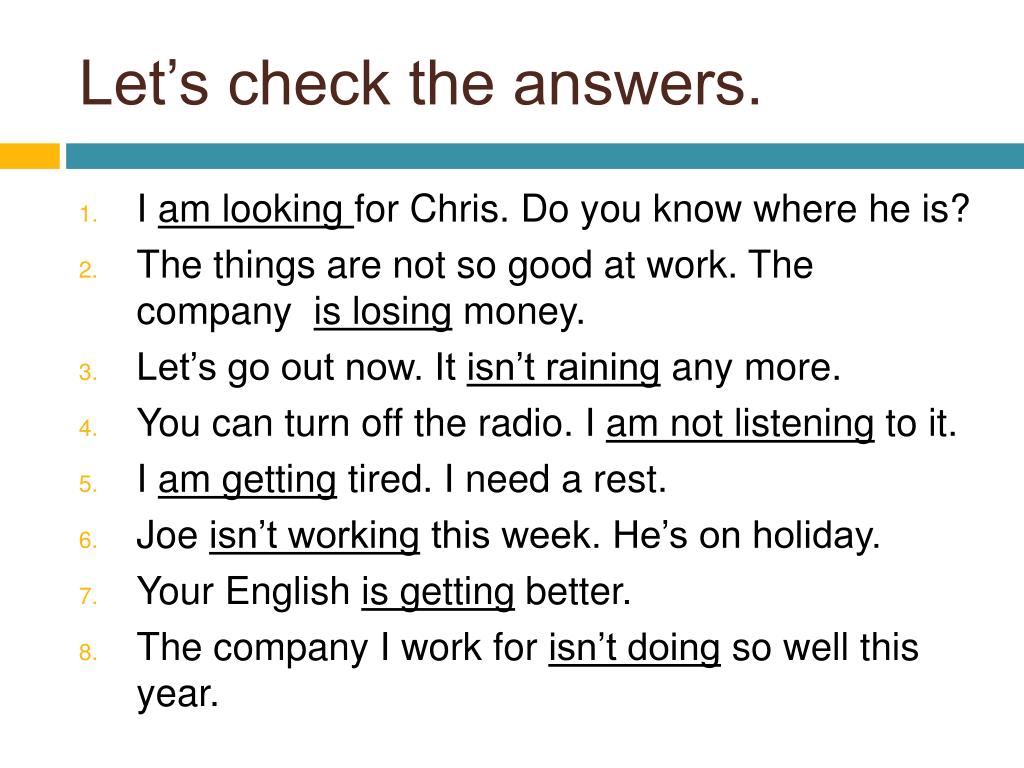Click the teal horizontal divider bar
This screenshot has height=768, width=1024.
tap(545, 156)
